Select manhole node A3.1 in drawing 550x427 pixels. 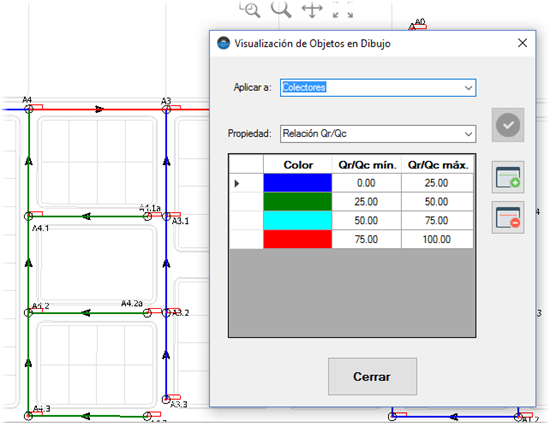[x=167, y=216]
